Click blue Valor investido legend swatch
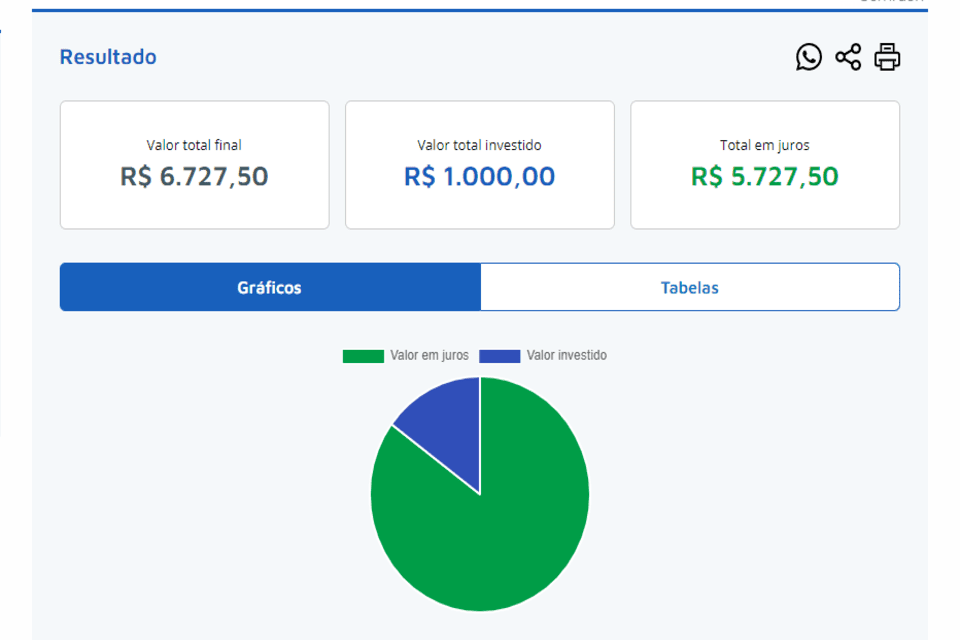960x640 pixels. pos(500,356)
